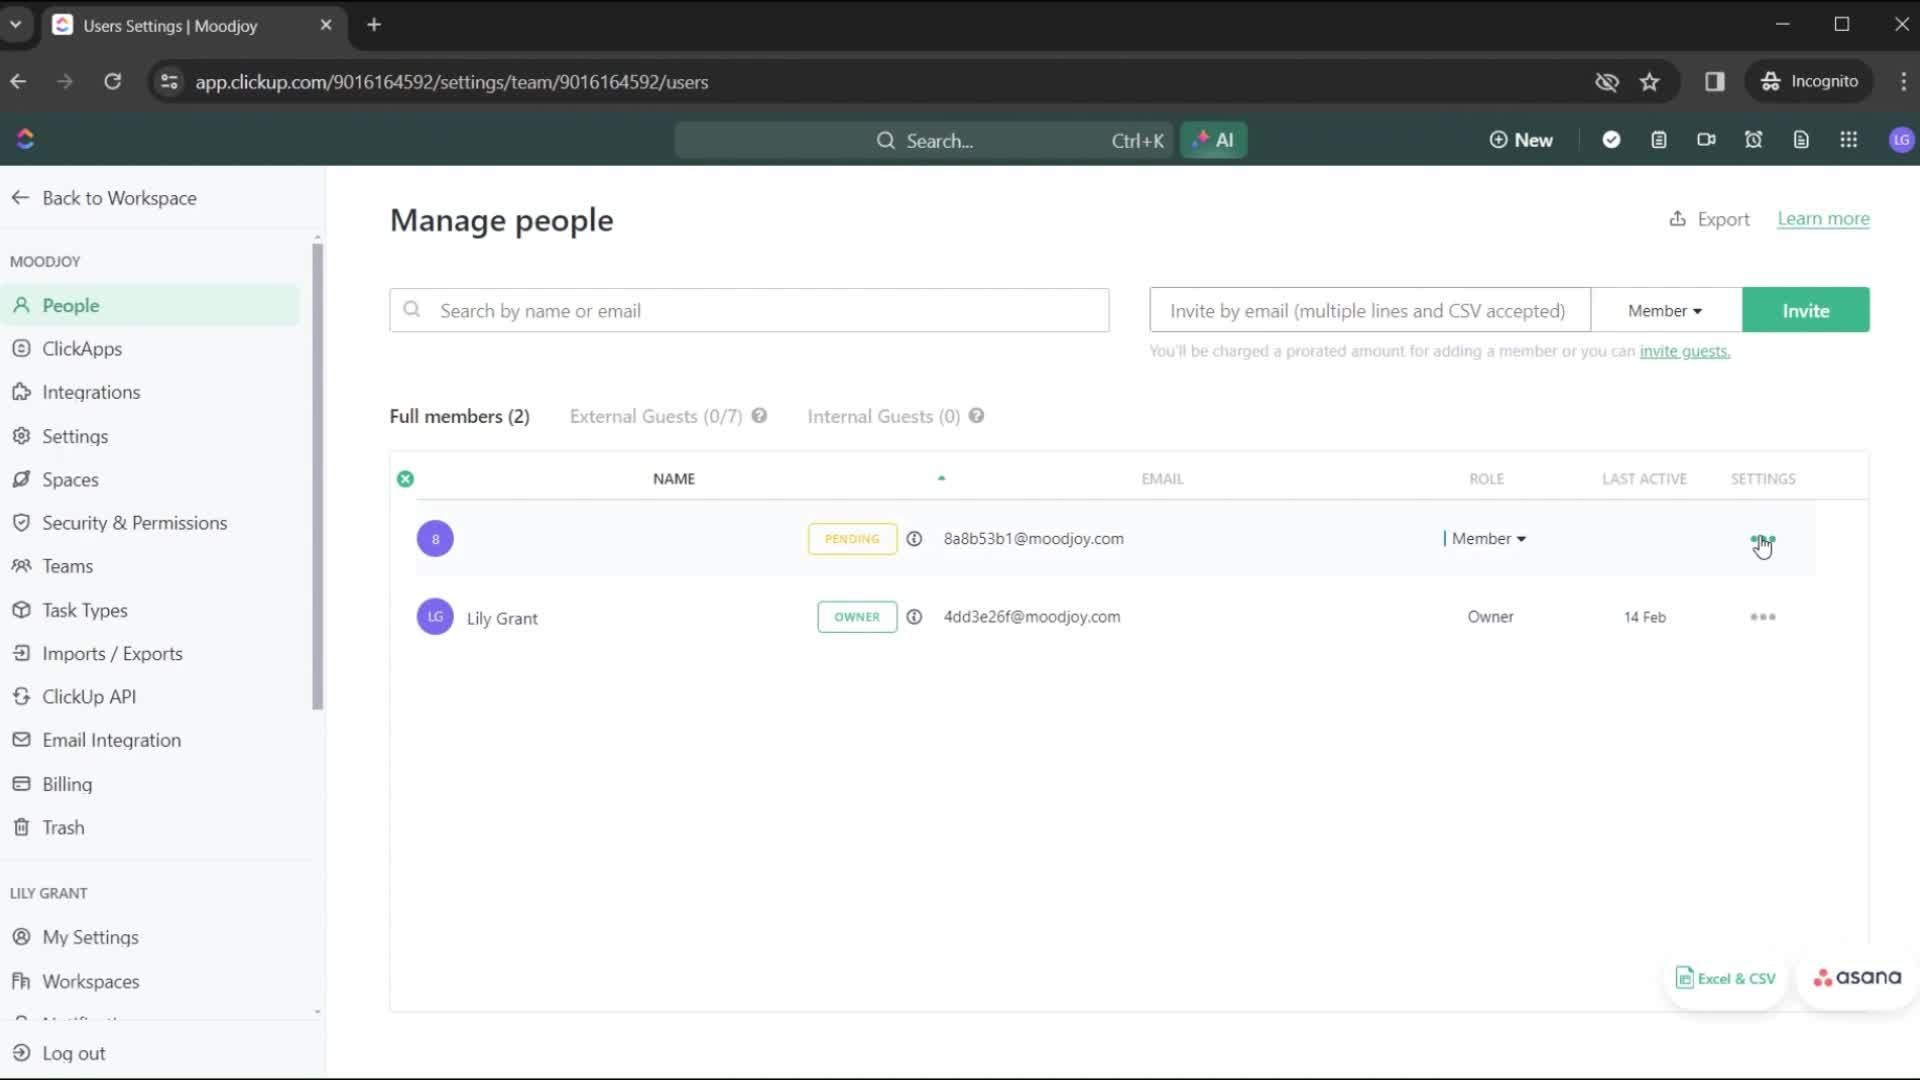Click the Export icon for members list
1920x1080 pixels.
(1679, 218)
